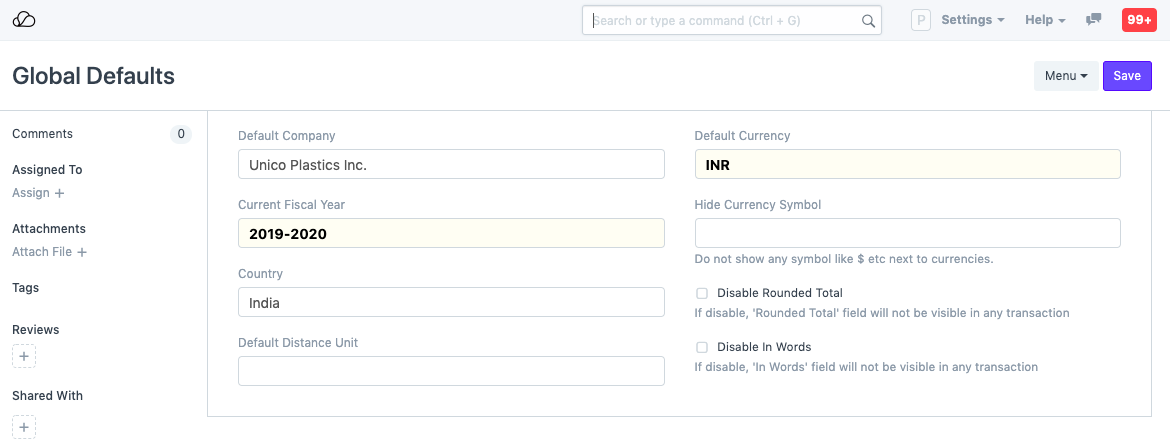
Task: Select the Default Currency field
Action: [x=907, y=164]
